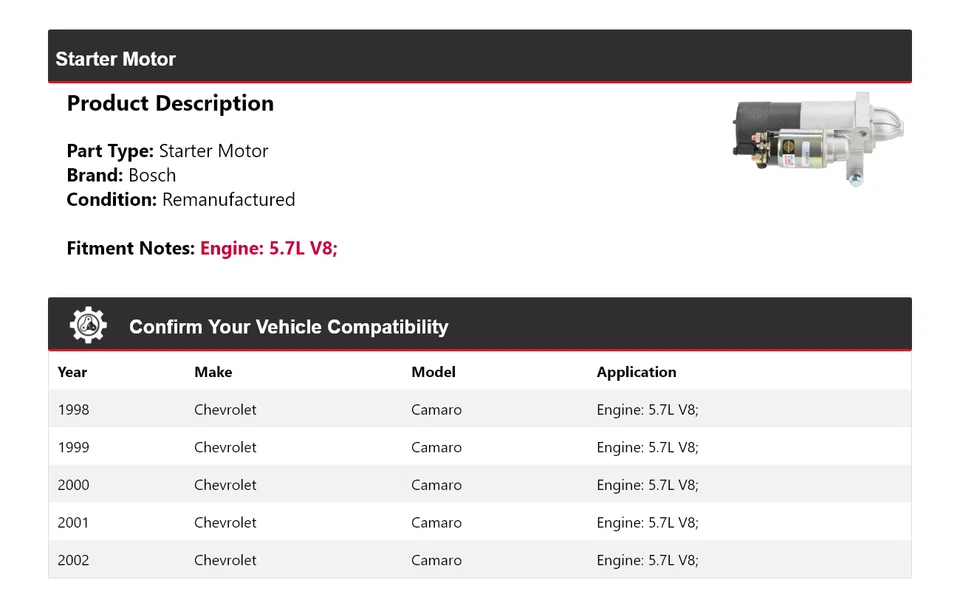Click the Application column header
Screen dimensions: 960x608
pyautogui.click(x=637, y=372)
